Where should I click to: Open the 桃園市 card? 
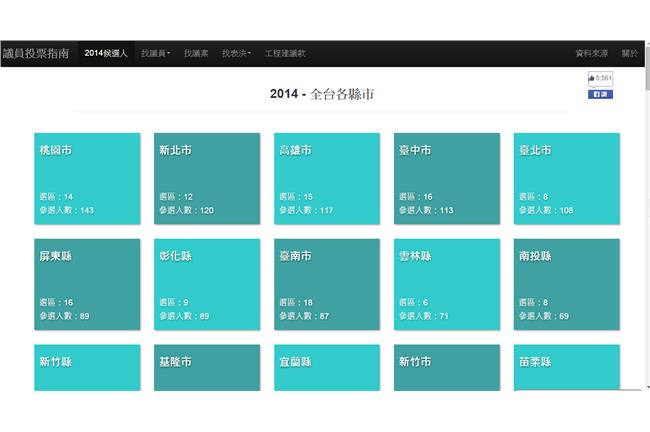click(x=87, y=179)
